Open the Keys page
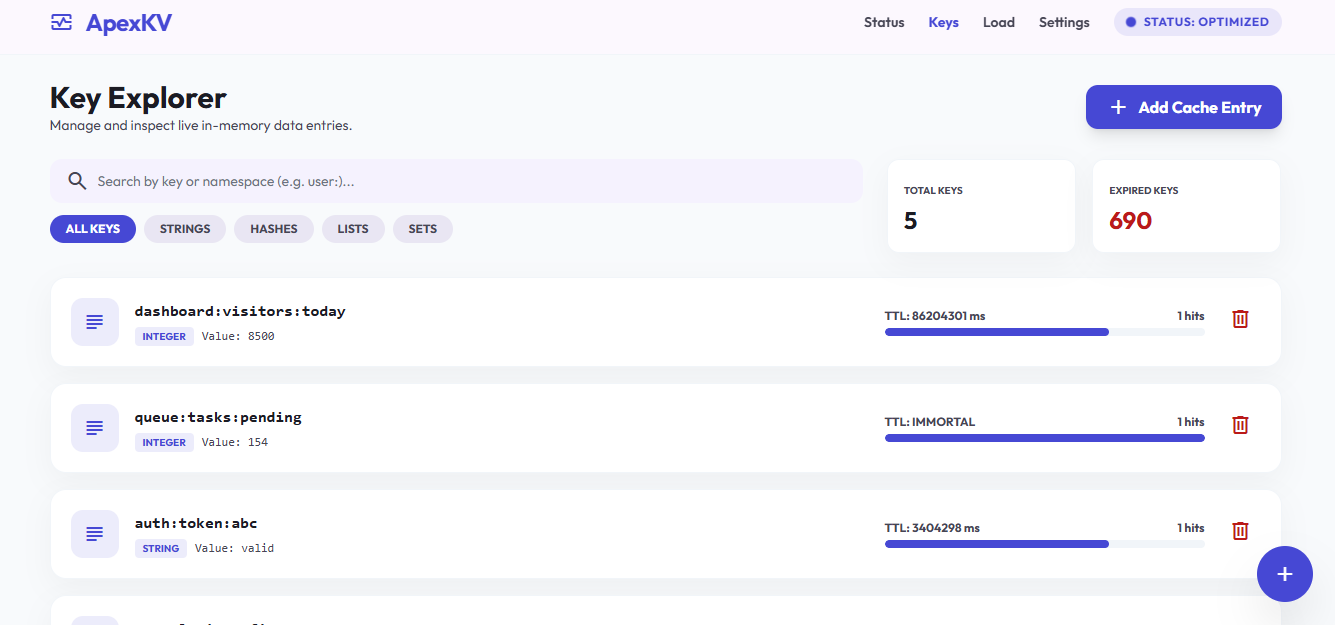The height and width of the screenshot is (625, 1335). [943, 22]
